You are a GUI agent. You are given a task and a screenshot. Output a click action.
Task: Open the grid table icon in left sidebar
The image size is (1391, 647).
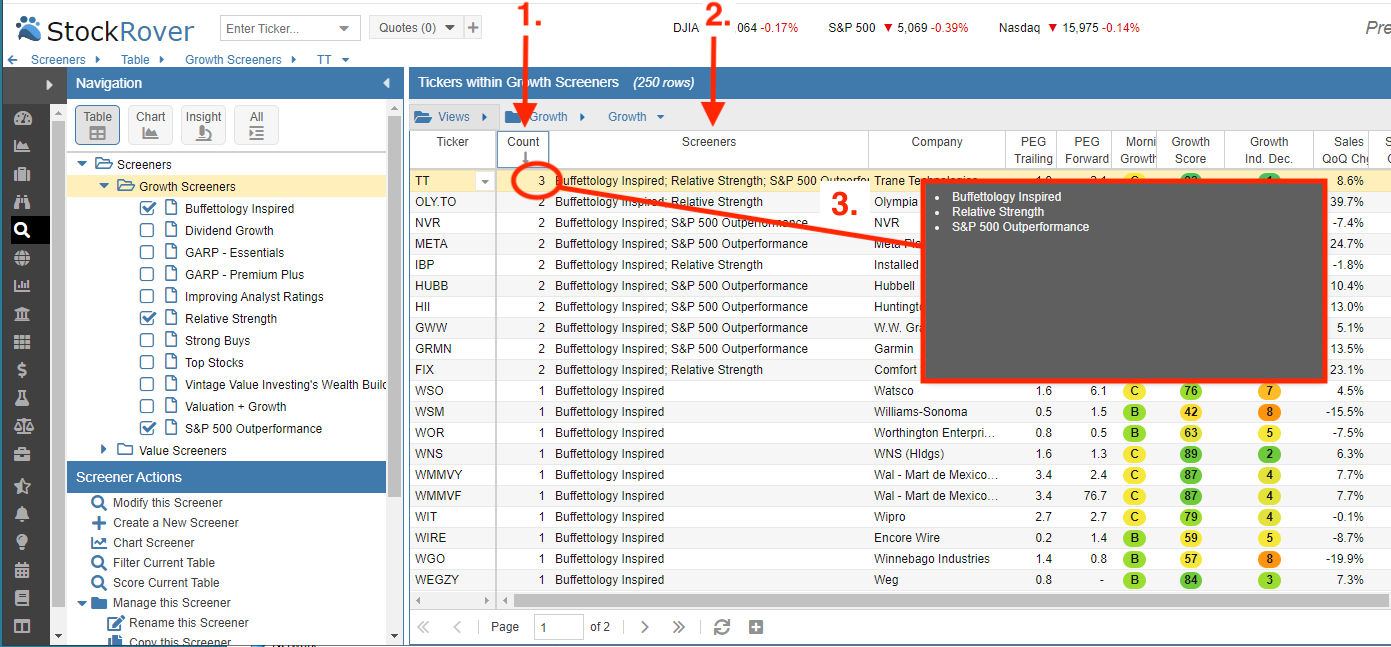(22, 342)
